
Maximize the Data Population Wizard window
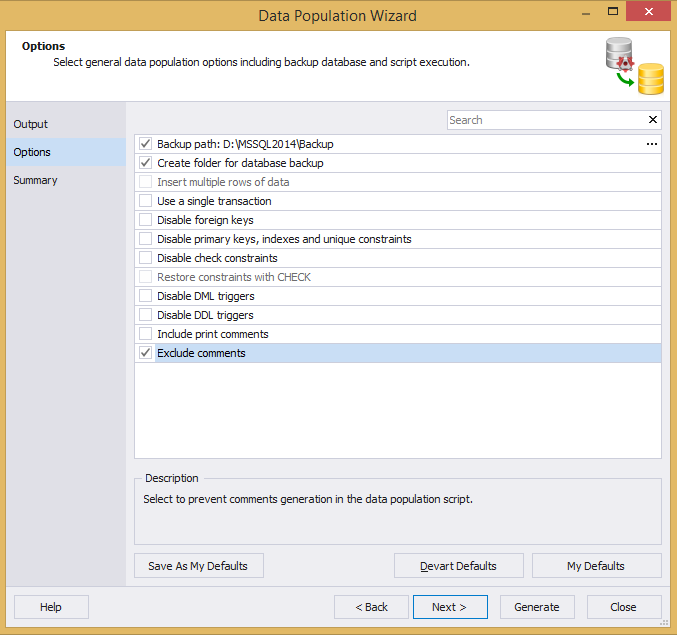pos(613,12)
